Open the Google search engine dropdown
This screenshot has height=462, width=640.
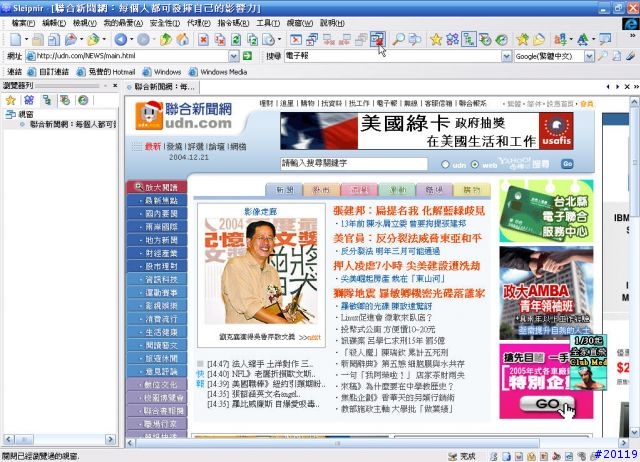click(589, 56)
